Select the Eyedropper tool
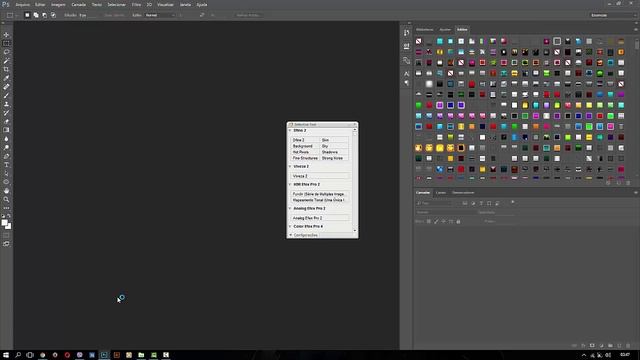Image resolution: width=640 pixels, height=360 pixels. tap(6, 78)
